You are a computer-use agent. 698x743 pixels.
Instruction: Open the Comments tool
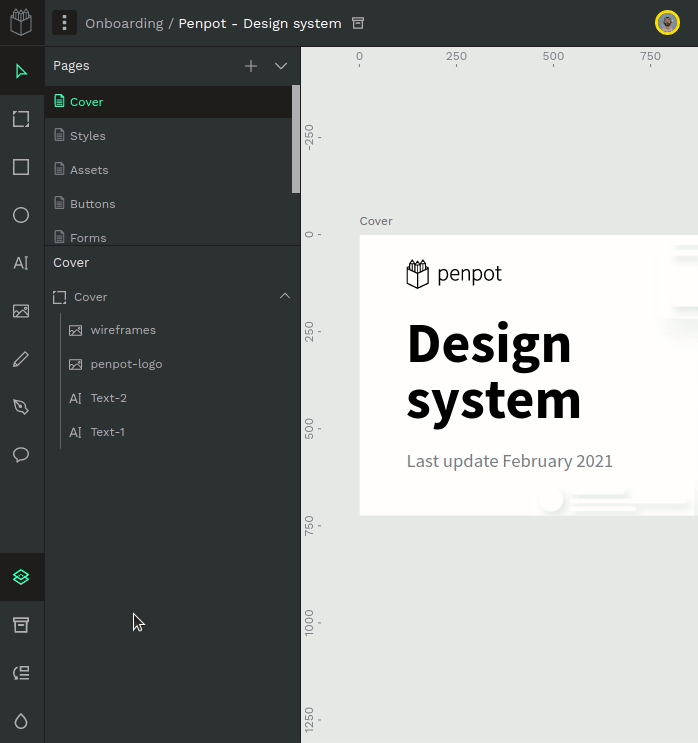pyautogui.click(x=21, y=455)
